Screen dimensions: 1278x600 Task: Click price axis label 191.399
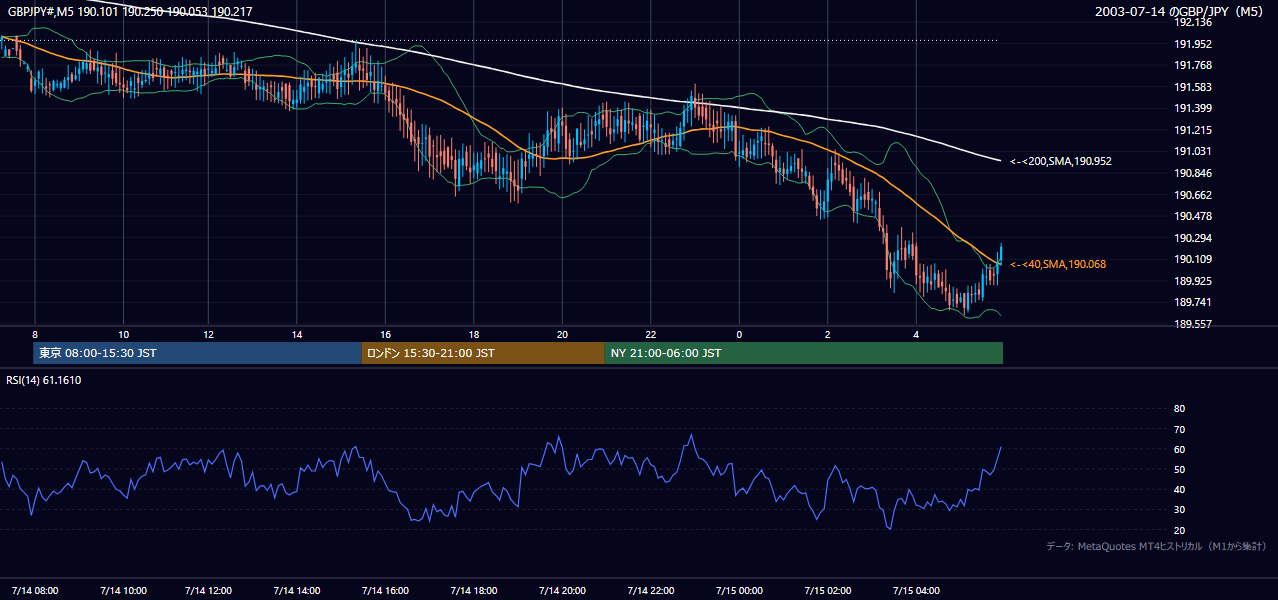[1193, 108]
